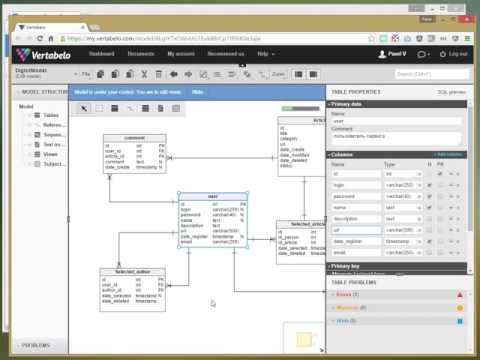Collapse the Columns section header
The image size is (480, 360).
(397, 155)
